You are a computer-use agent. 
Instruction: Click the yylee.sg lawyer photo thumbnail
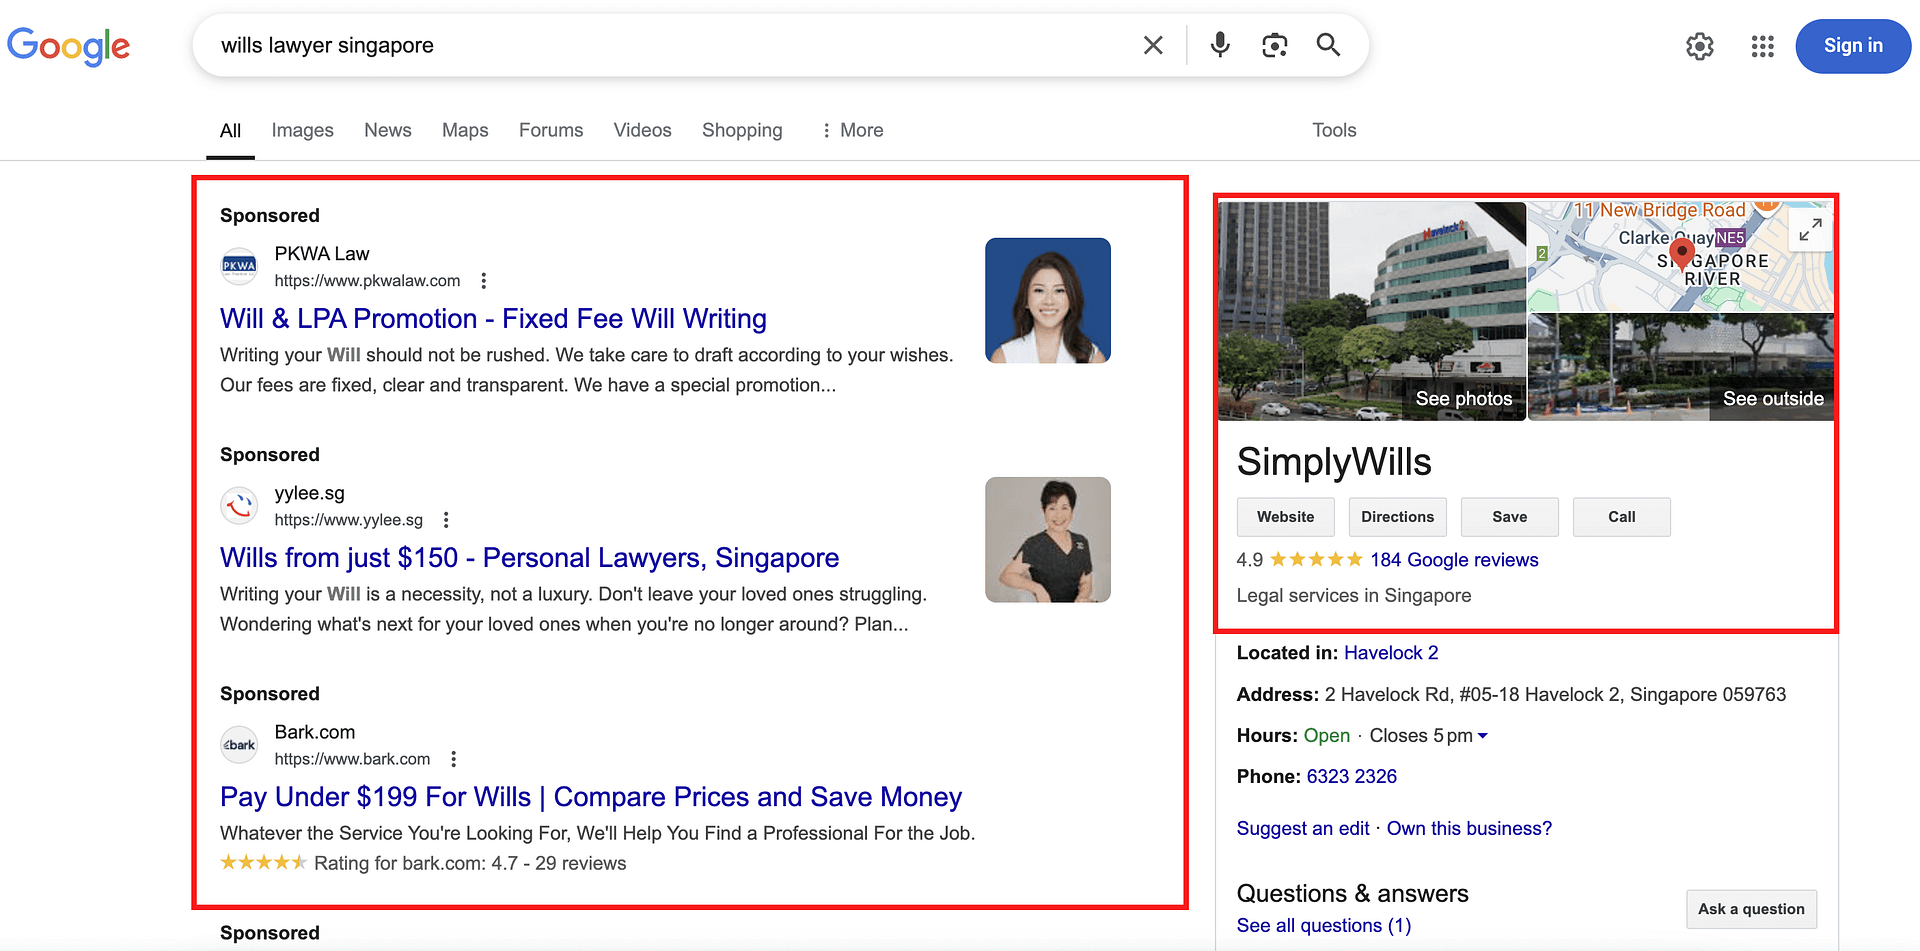(x=1048, y=539)
